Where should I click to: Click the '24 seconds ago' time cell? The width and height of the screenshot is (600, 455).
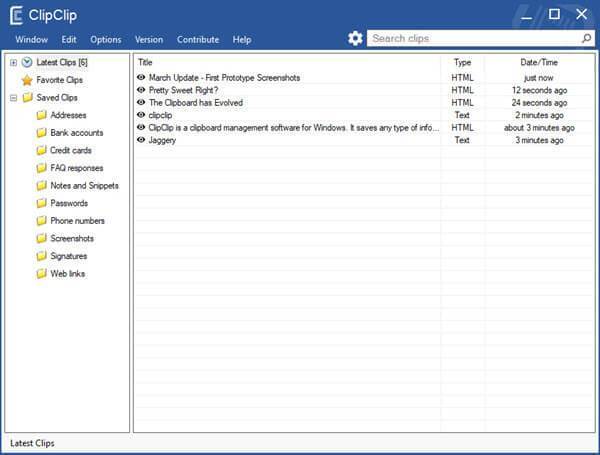(x=539, y=103)
